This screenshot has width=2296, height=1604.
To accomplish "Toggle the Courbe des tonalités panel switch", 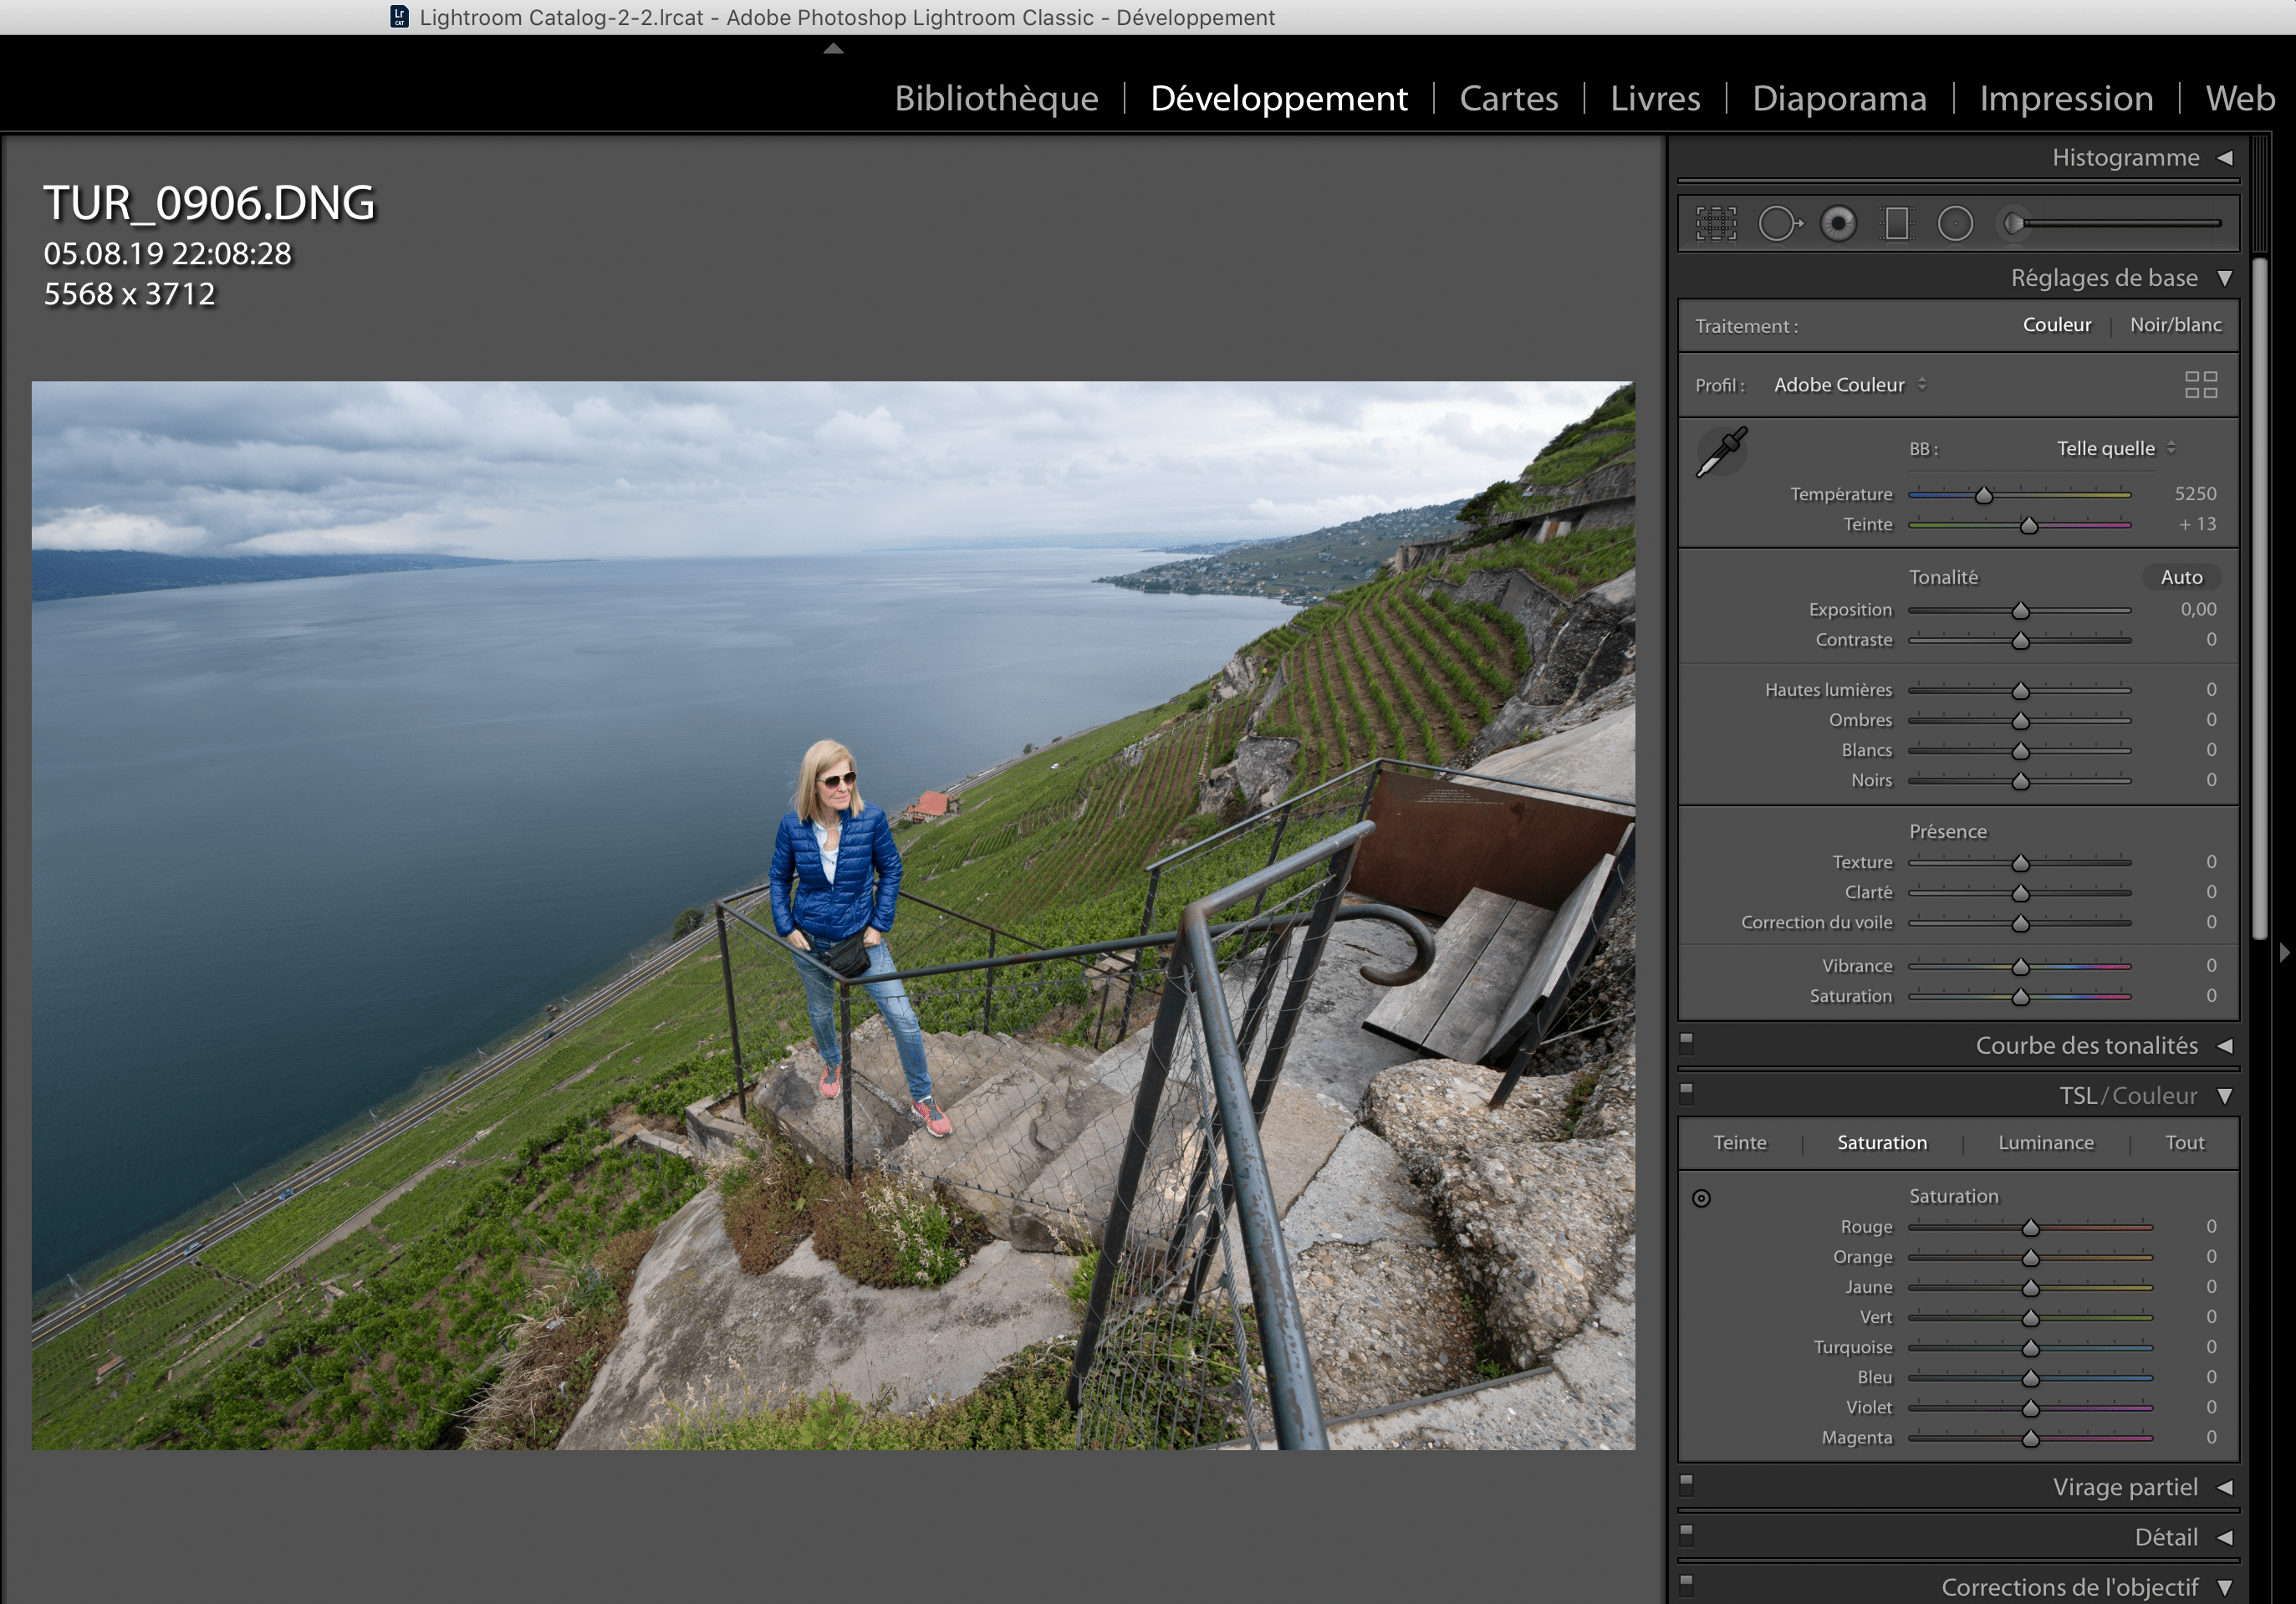I will pos(1686,1042).
